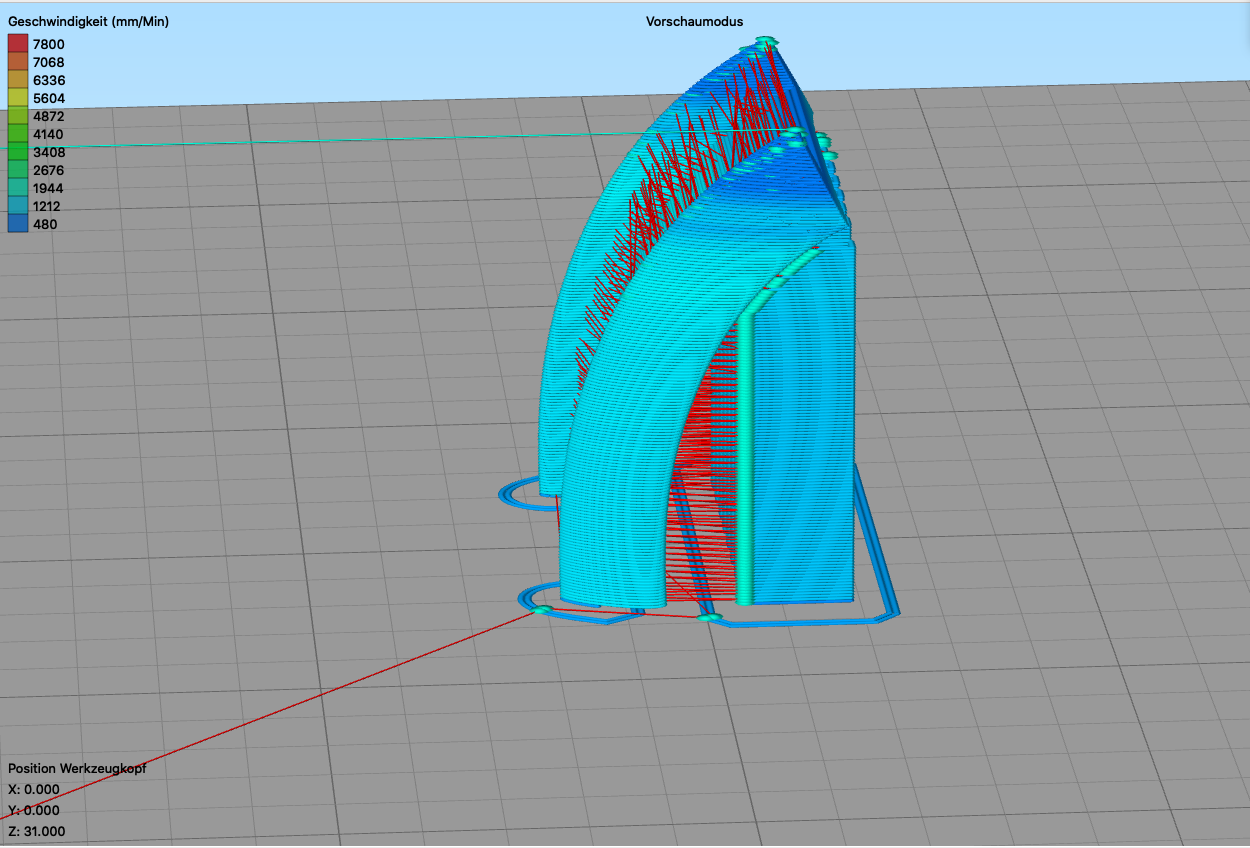Click the Z: 31.000 position readout
This screenshot has width=1250, height=848.
coord(37,831)
